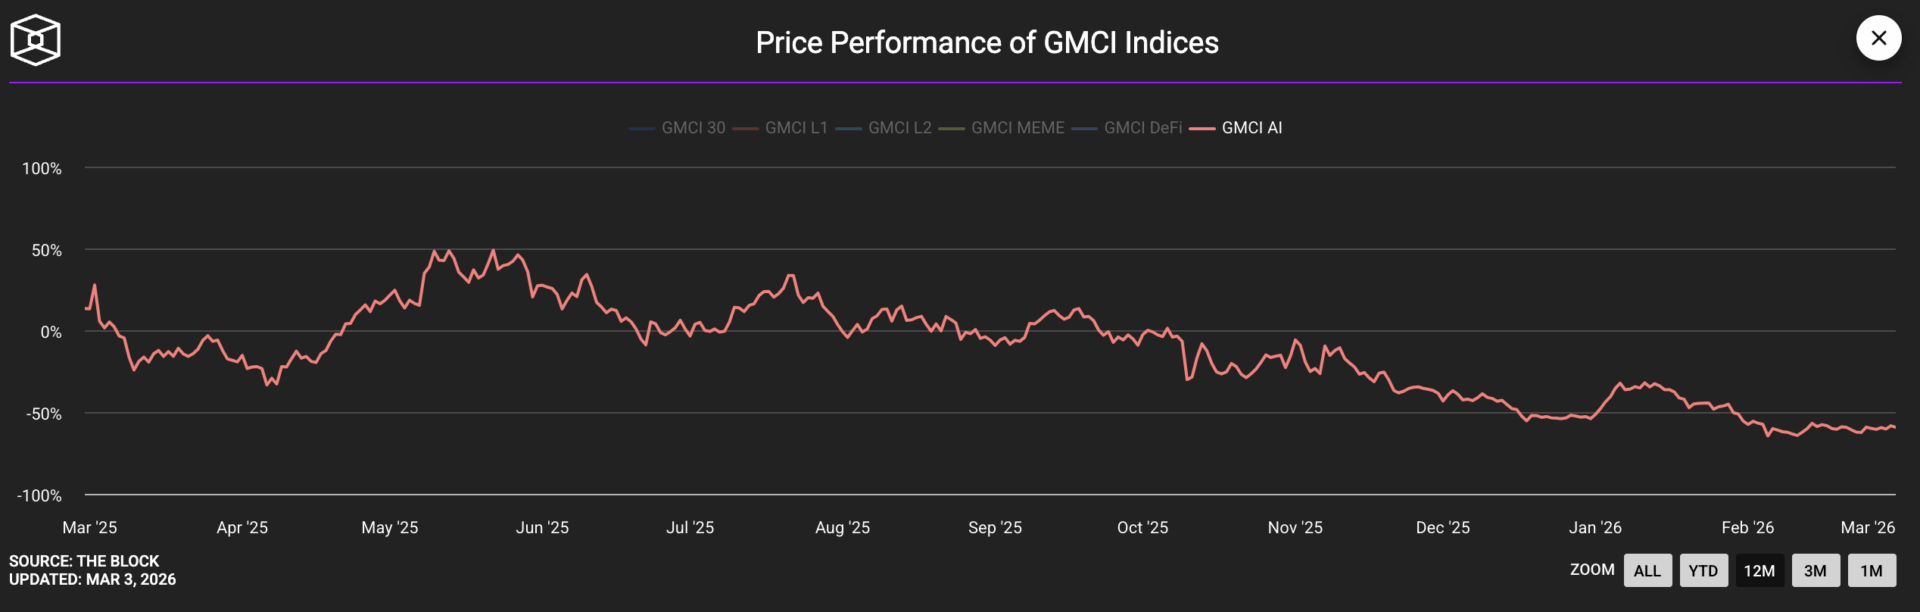Zoom chart to 1M
Screen dimensions: 1920x612
pyautogui.click(x=1871, y=571)
